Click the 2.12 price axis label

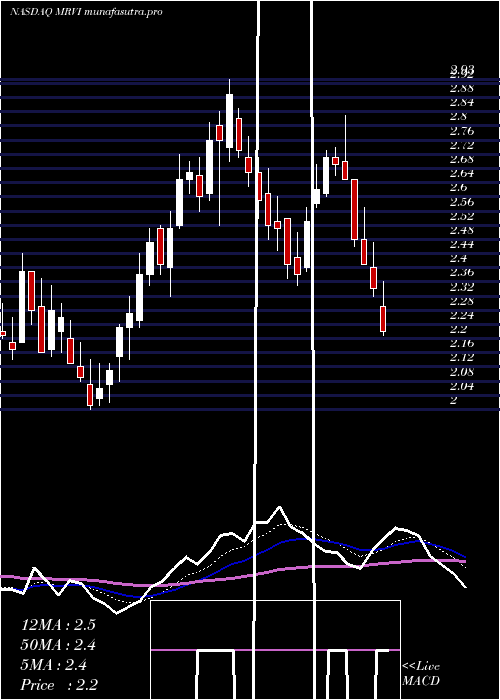point(462,358)
